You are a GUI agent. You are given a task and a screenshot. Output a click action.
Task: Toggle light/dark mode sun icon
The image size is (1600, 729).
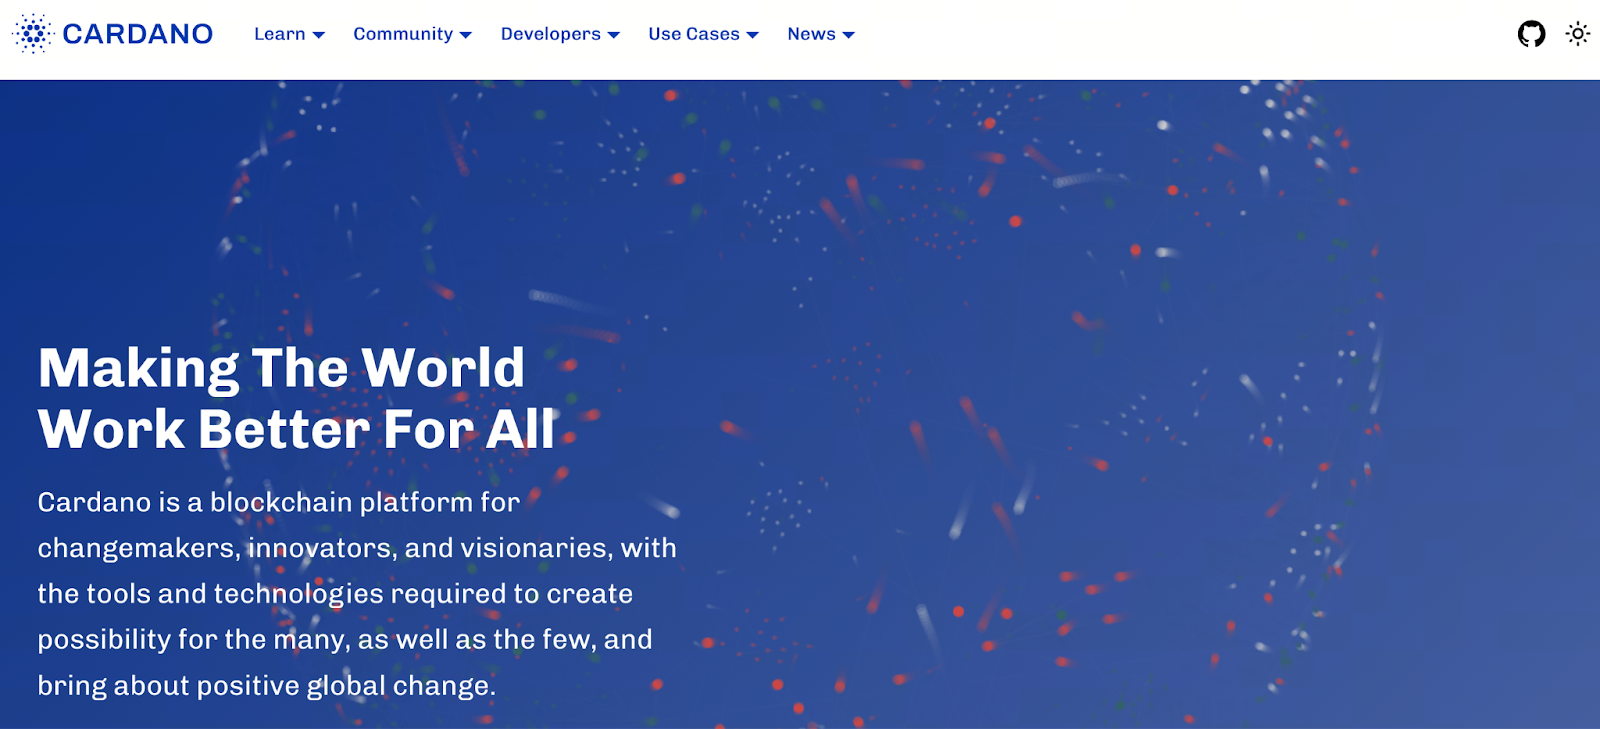(x=1578, y=34)
